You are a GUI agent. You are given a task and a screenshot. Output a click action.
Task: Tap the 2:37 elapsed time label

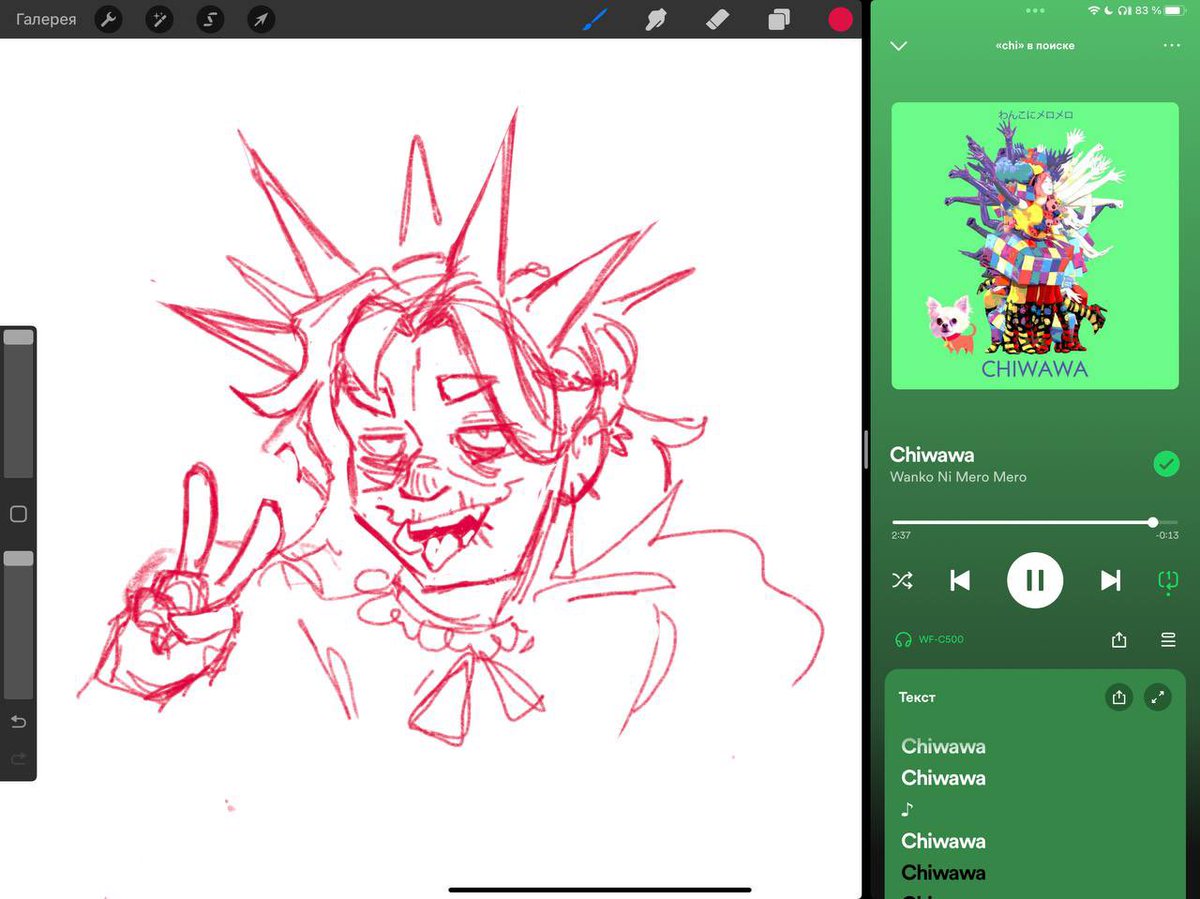pos(900,535)
